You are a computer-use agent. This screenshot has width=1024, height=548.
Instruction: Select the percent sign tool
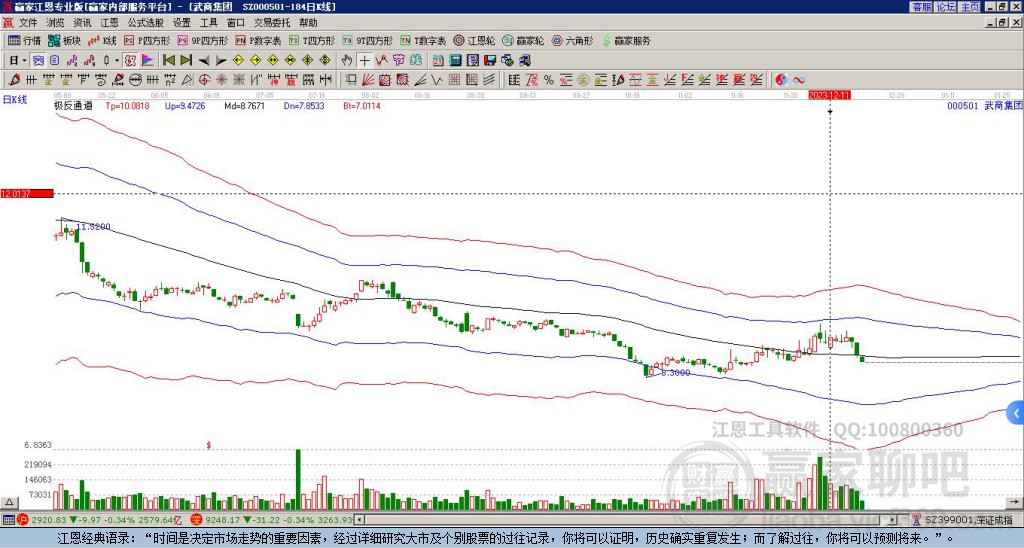549,80
